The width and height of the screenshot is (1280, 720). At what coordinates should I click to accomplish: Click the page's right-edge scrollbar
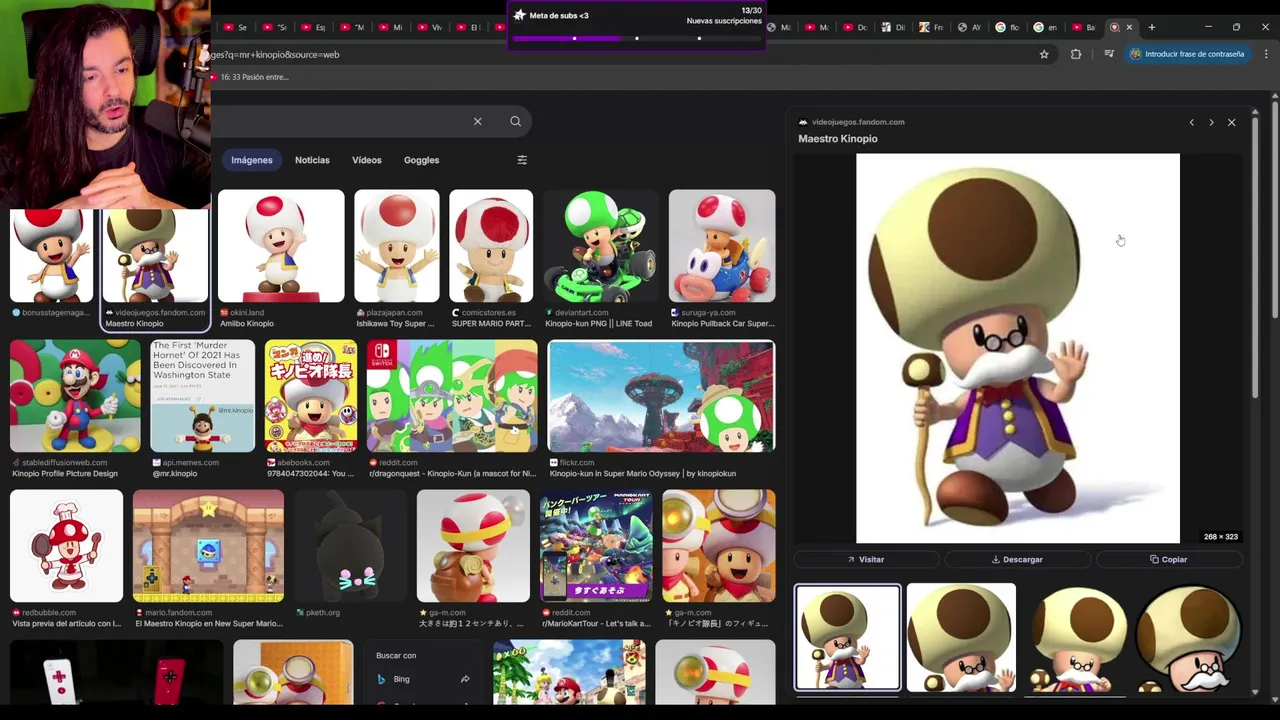point(1275,210)
